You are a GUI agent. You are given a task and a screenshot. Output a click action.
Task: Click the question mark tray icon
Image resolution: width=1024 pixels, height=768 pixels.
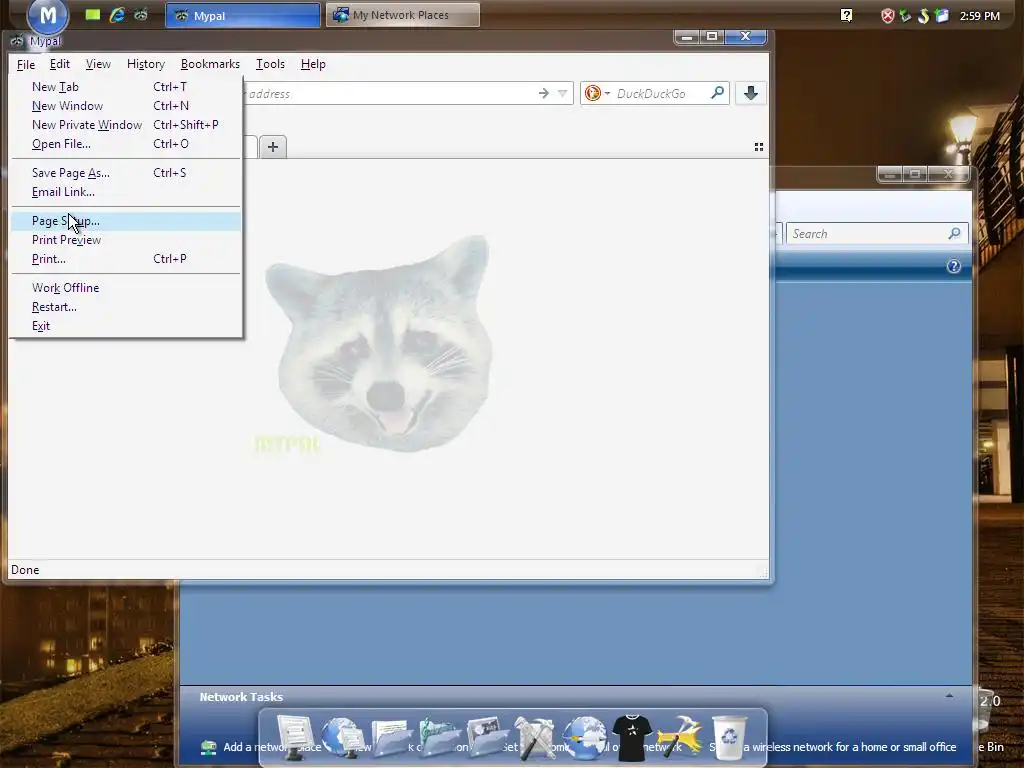[x=846, y=16]
